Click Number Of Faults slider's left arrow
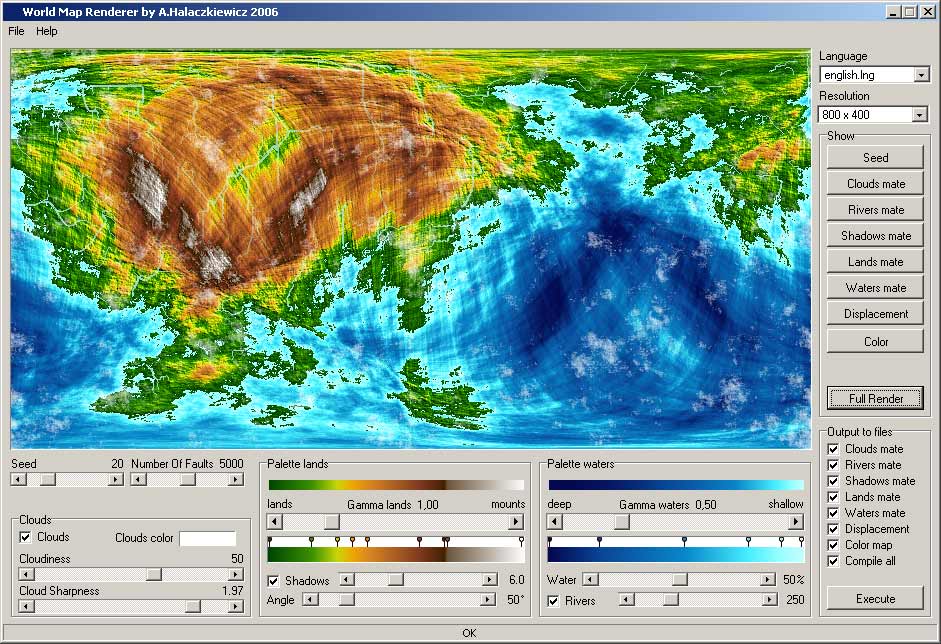This screenshot has height=644, width=941. tap(138, 479)
